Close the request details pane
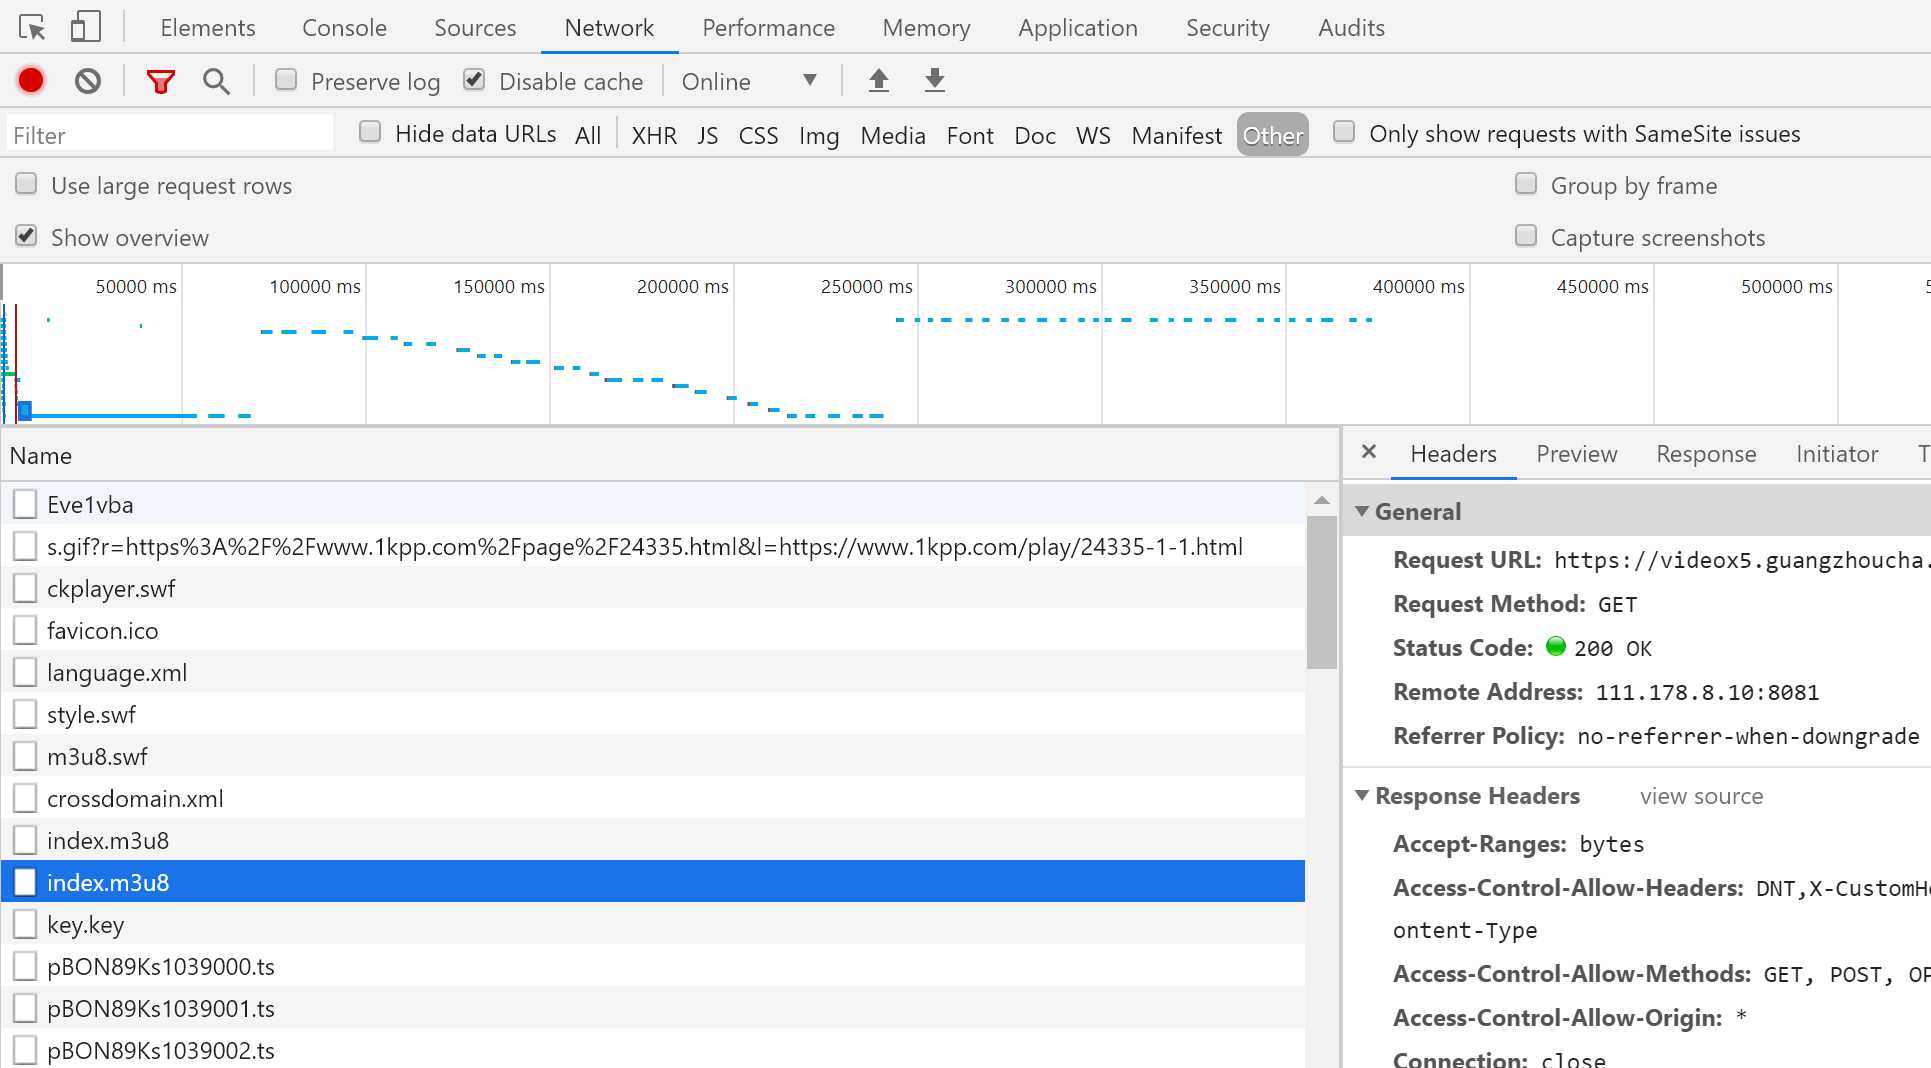Image resolution: width=1931 pixels, height=1068 pixels. [x=1369, y=452]
